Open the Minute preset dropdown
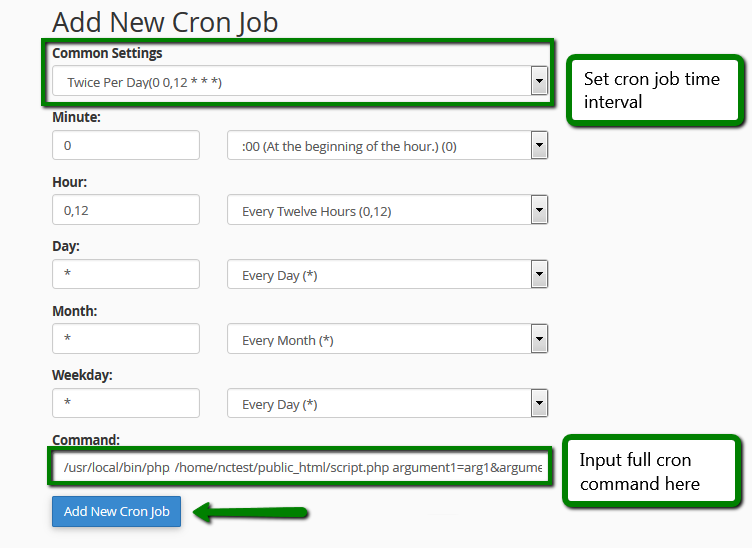The width and height of the screenshot is (752, 548). click(x=380, y=146)
